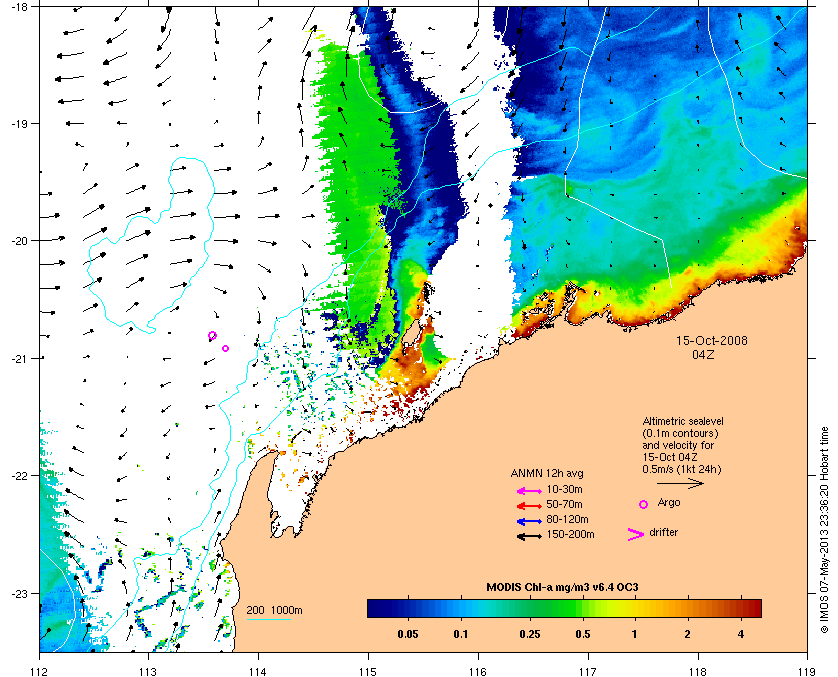Click the 119 longitude axis label

point(808,672)
